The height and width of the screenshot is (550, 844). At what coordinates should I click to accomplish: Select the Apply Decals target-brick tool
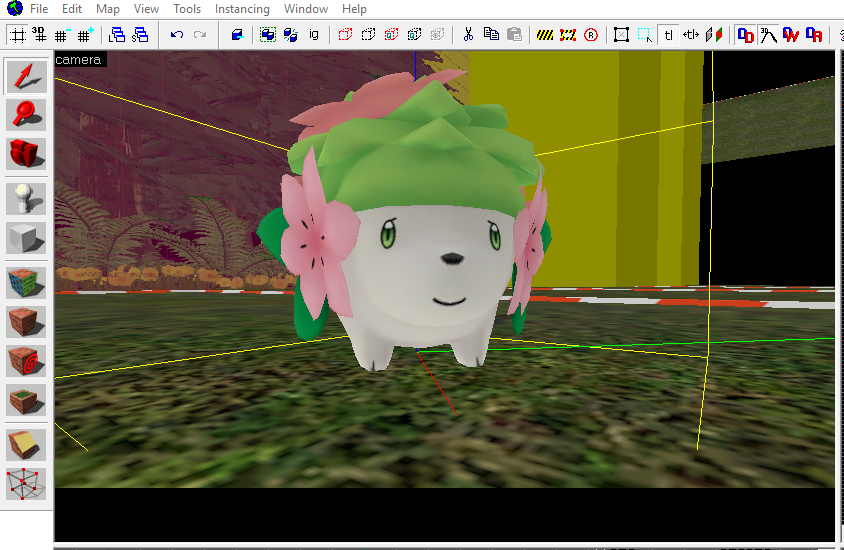coord(26,360)
